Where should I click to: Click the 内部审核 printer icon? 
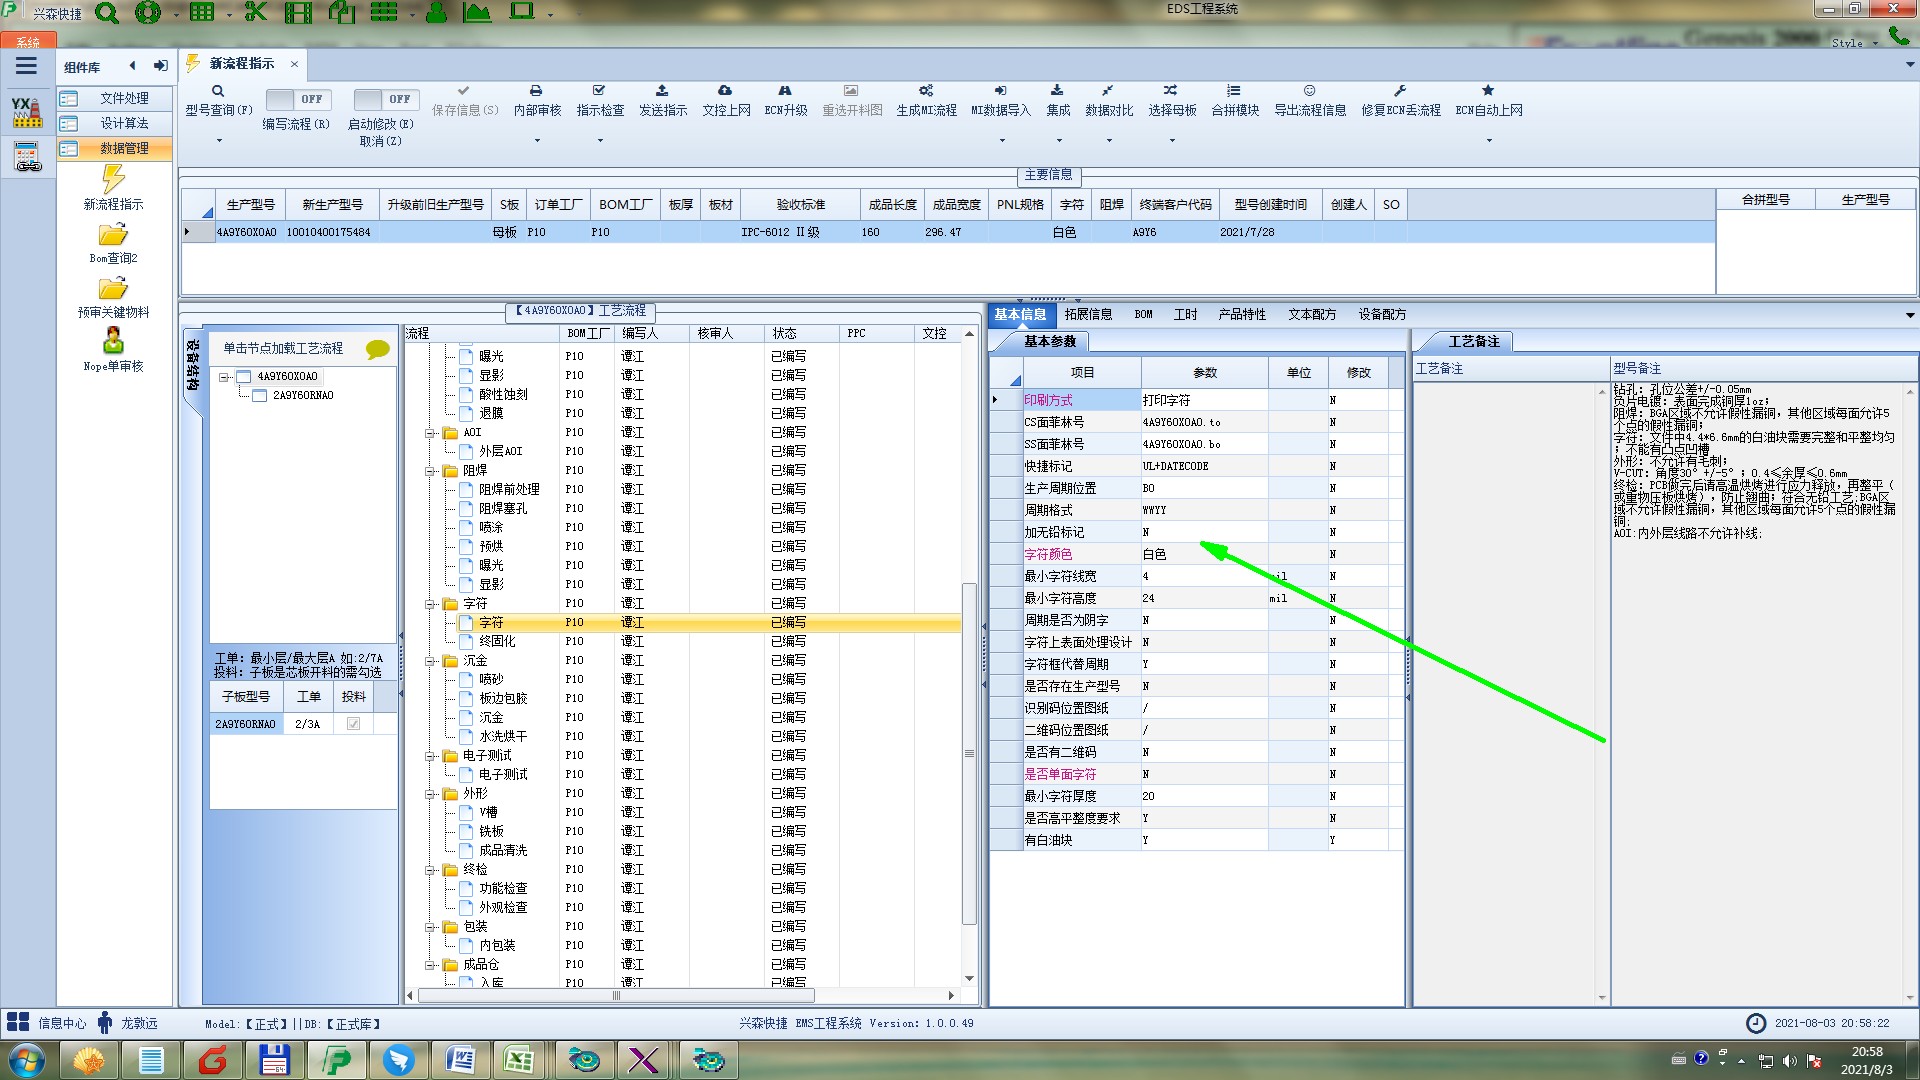(536, 91)
